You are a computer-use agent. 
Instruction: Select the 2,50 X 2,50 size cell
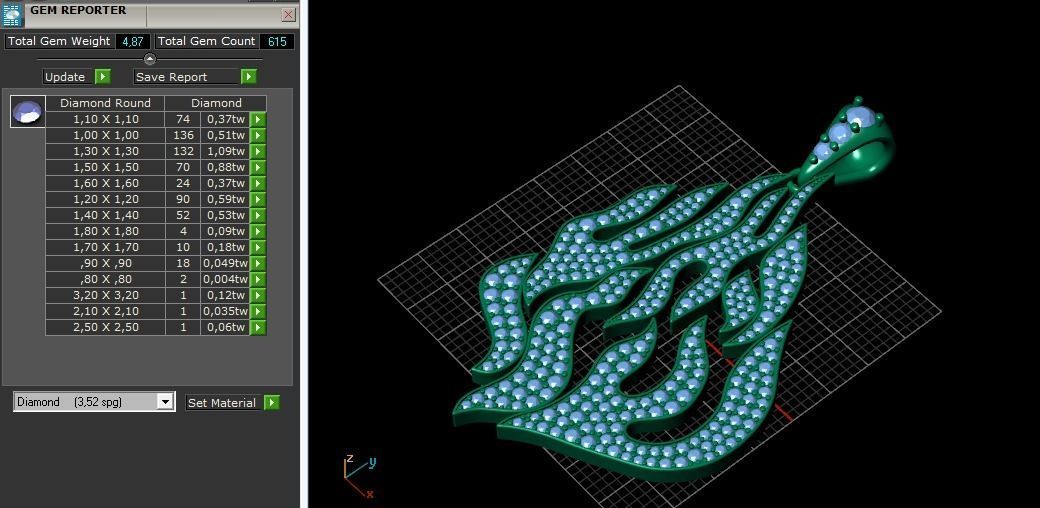[105, 327]
